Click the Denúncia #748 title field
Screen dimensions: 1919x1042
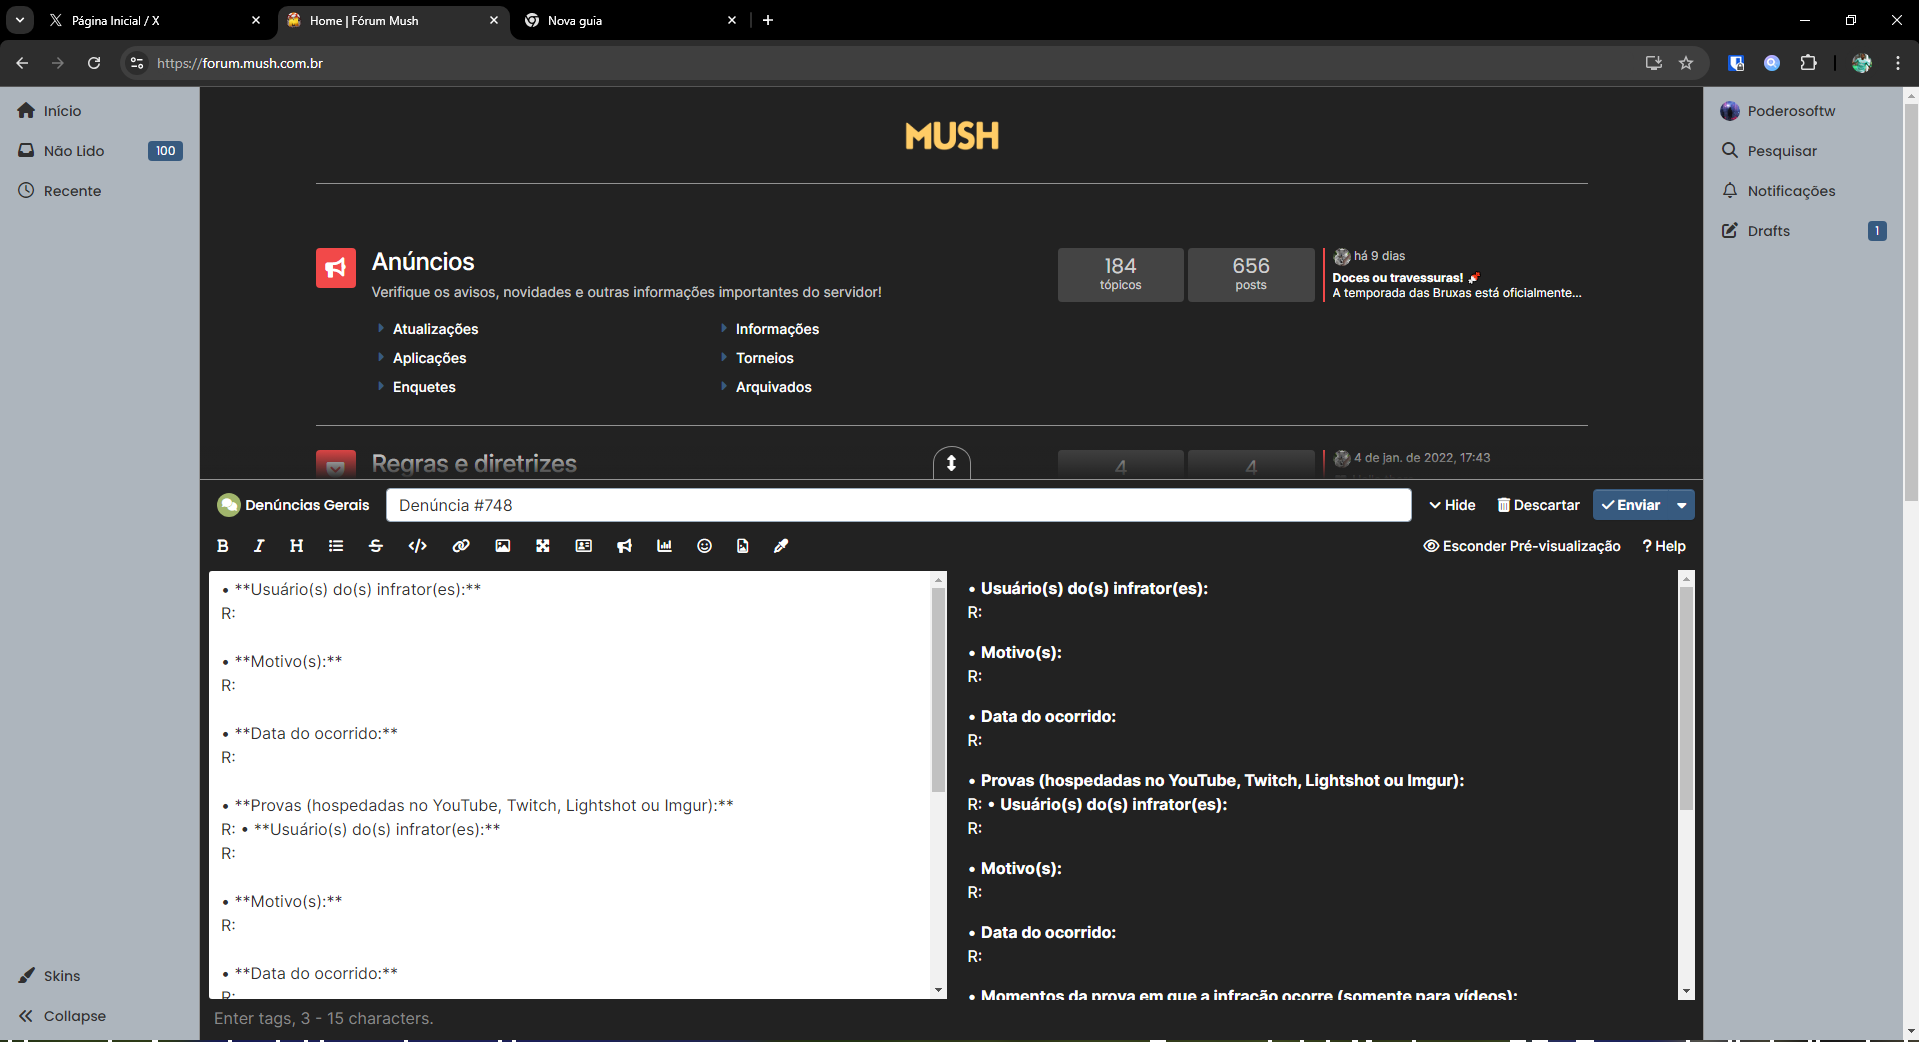click(x=898, y=505)
